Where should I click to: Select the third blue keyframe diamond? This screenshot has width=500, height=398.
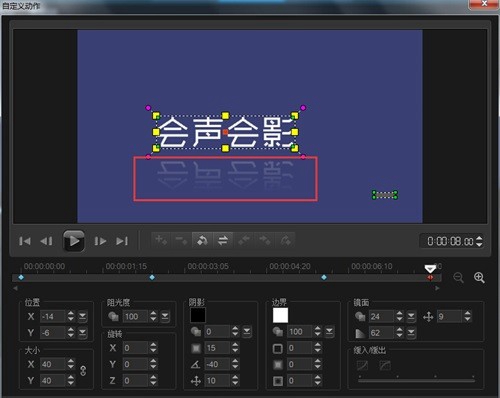324,277
